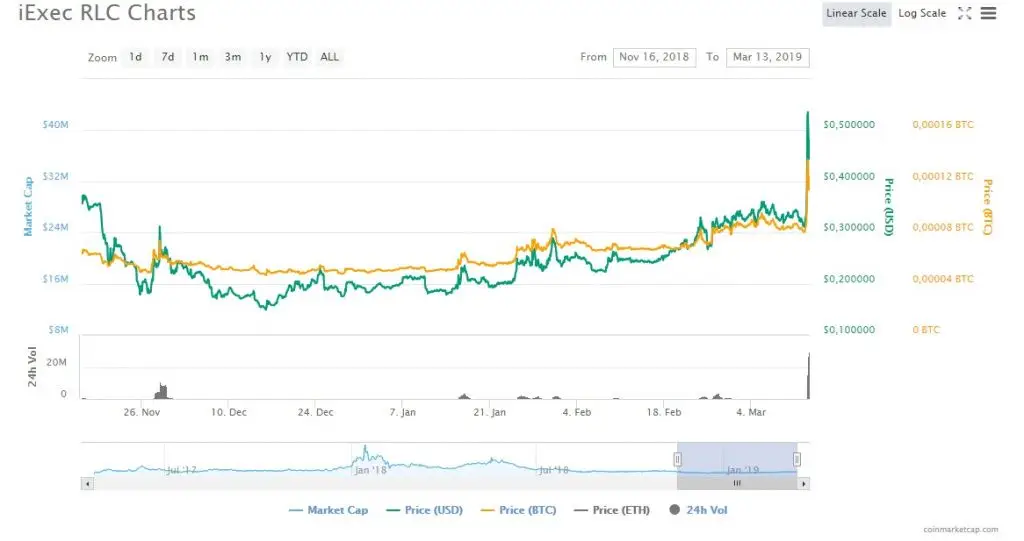The height and width of the screenshot is (541, 1024).
Task: Select the 3m zoom range
Action: click(232, 57)
